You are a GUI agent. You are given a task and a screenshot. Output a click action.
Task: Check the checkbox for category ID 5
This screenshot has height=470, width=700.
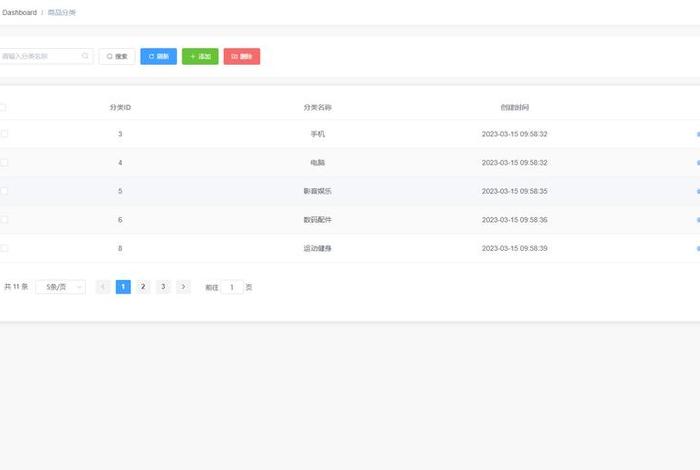(3, 191)
